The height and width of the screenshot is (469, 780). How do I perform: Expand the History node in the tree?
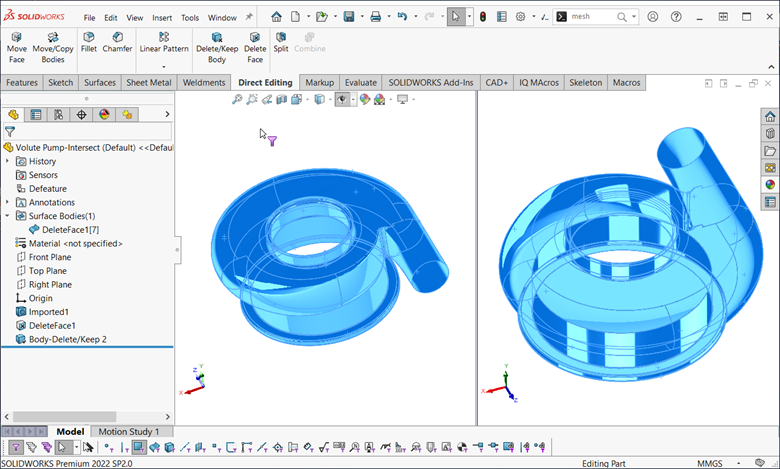(7, 161)
